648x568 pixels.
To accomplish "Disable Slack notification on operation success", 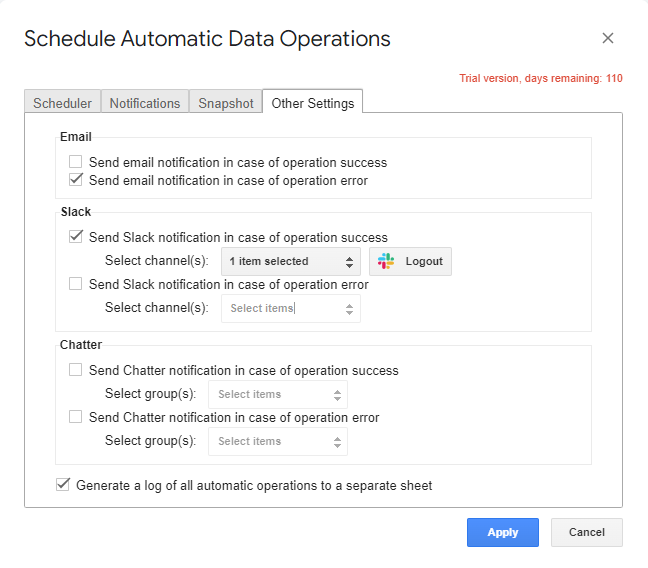I will click(75, 237).
